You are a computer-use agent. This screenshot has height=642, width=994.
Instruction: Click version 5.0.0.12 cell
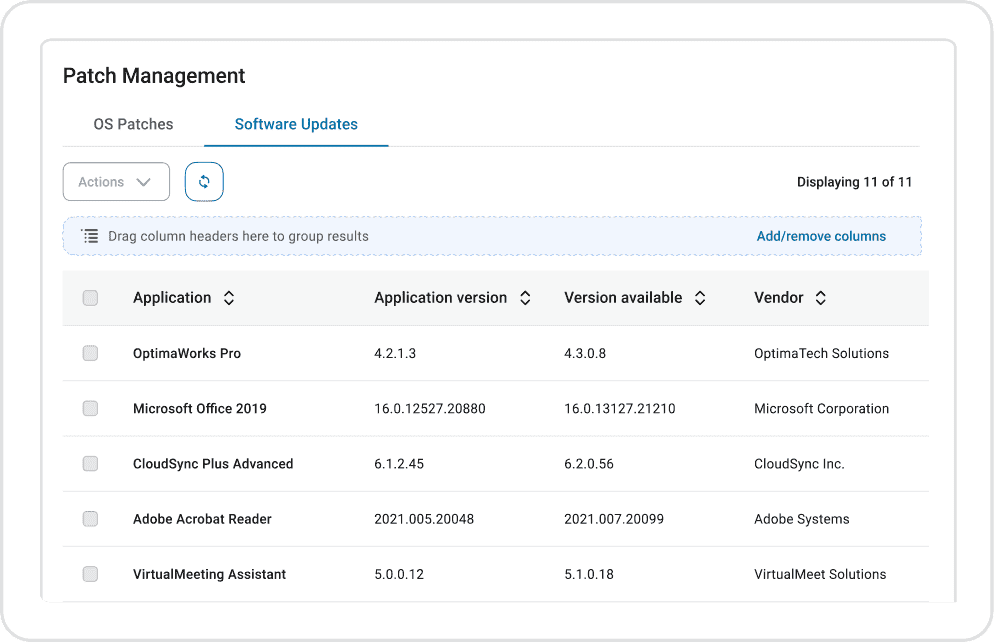399,574
